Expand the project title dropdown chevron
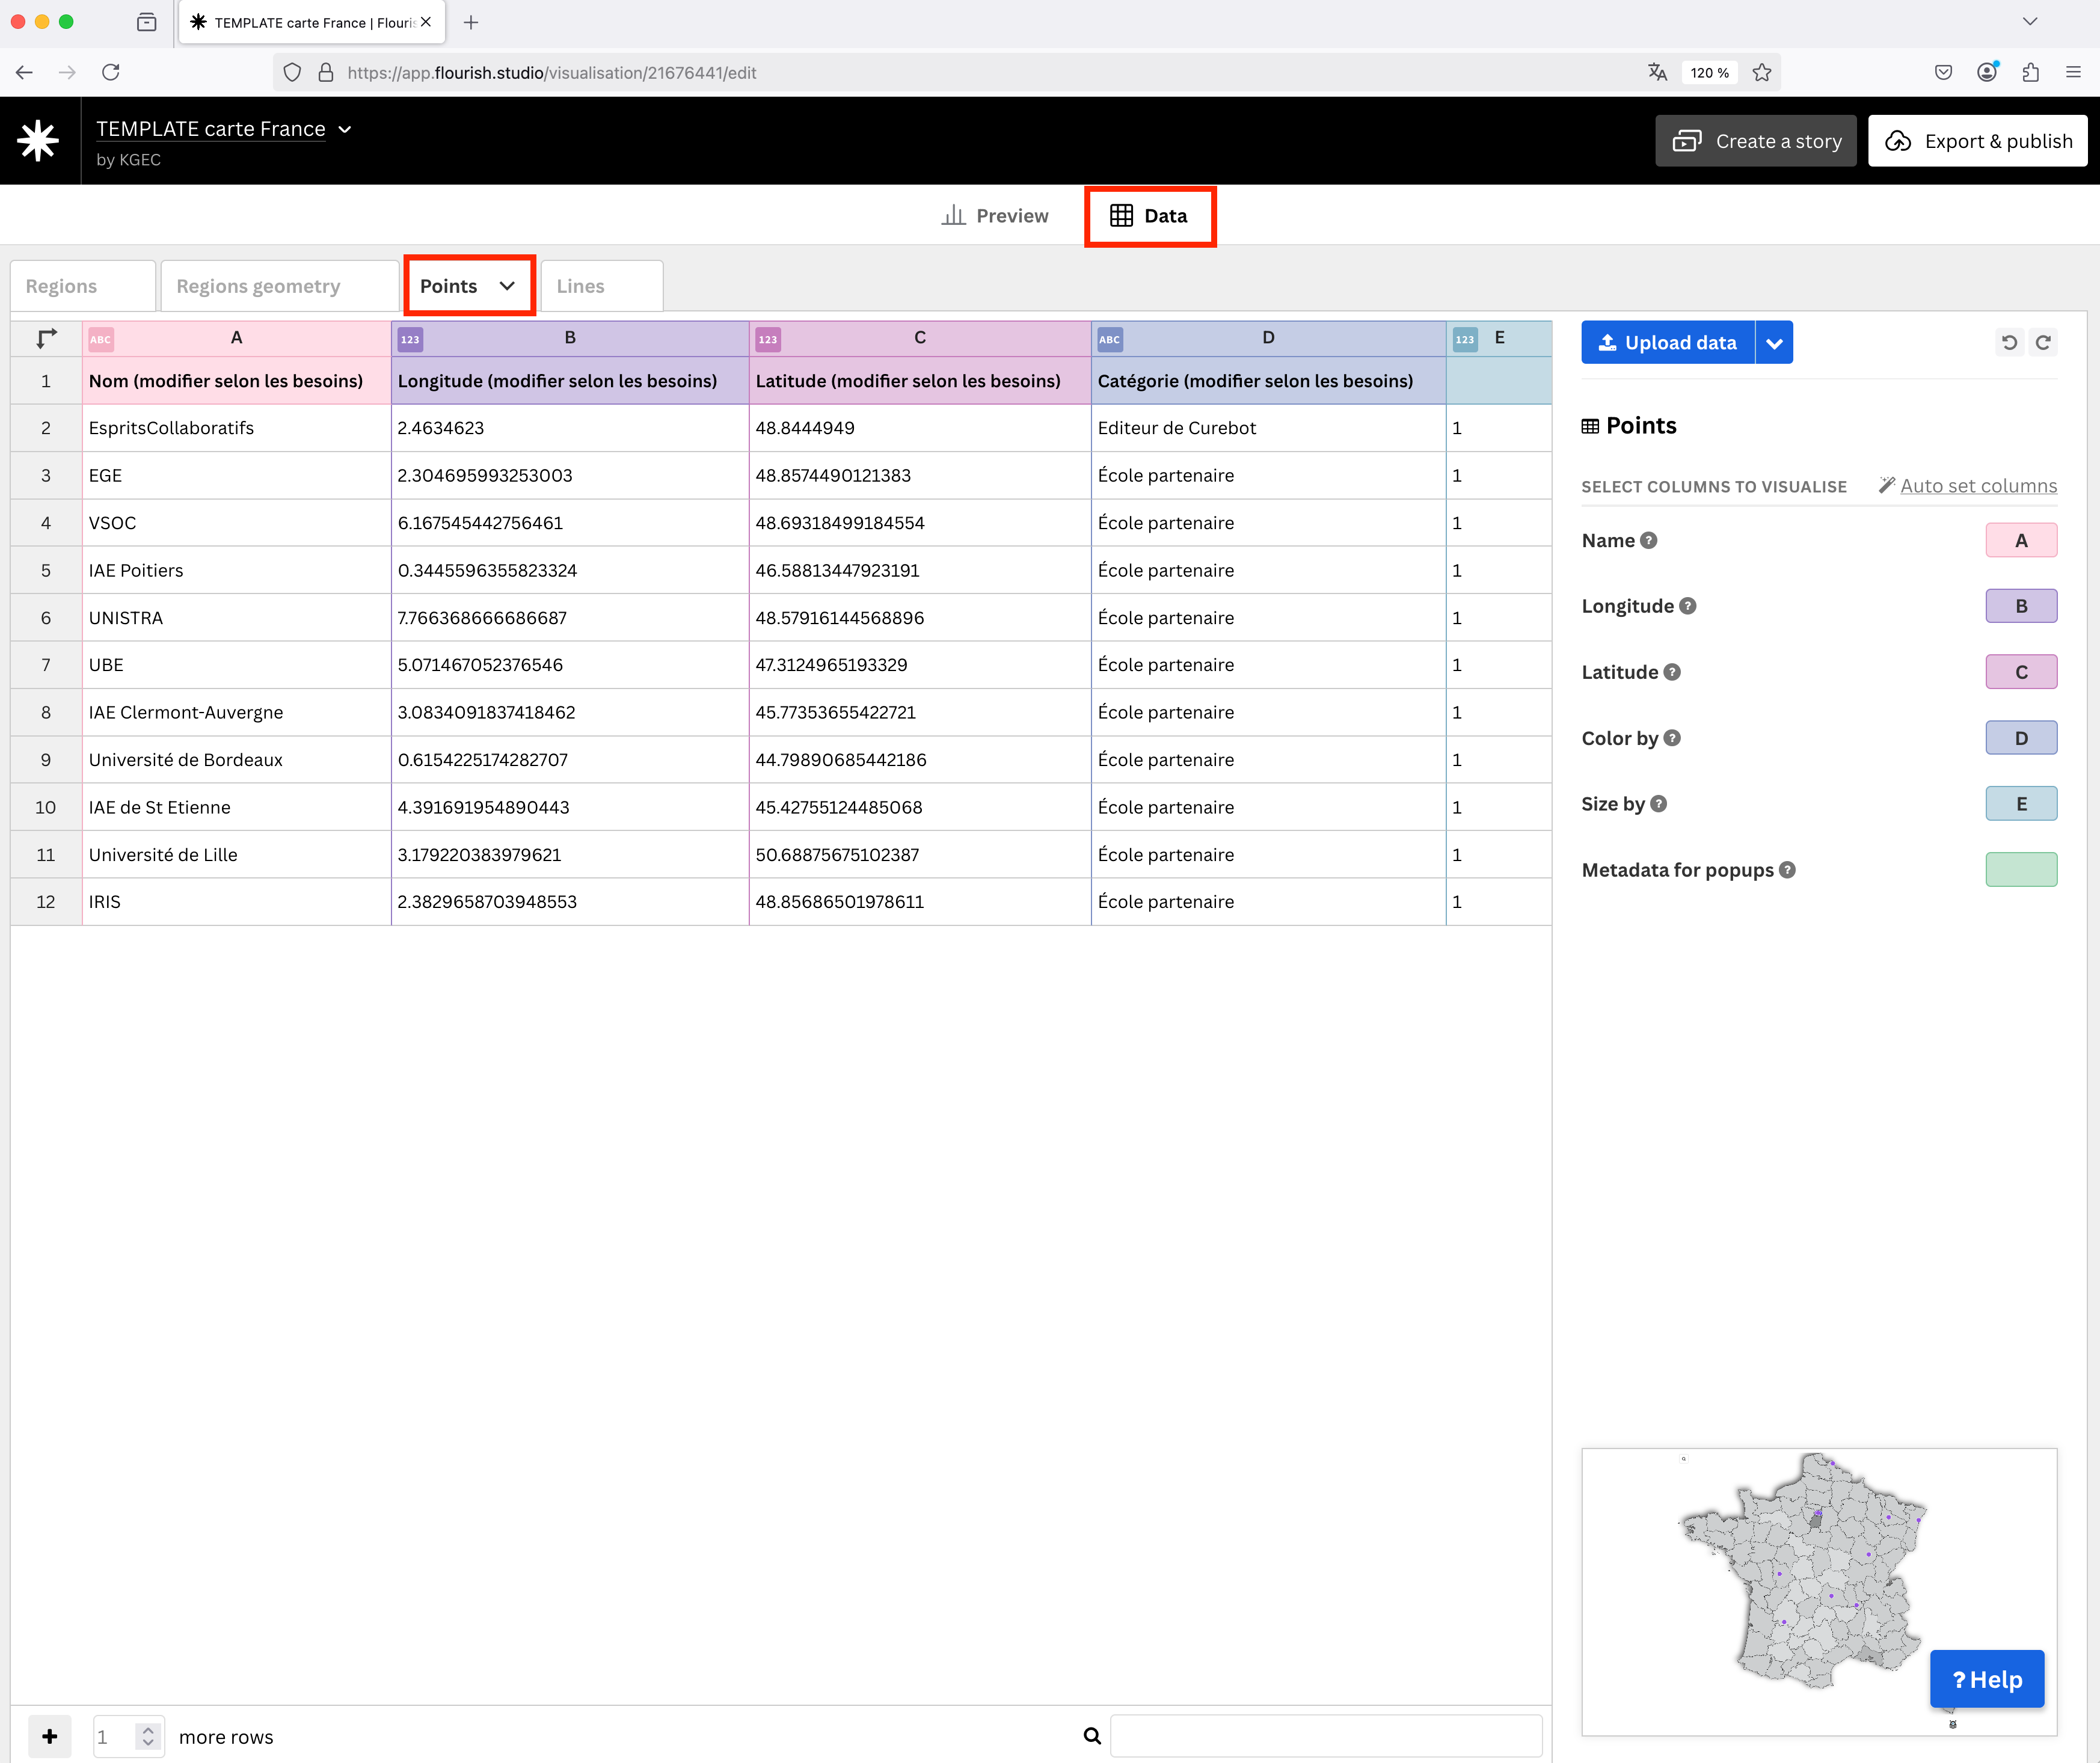2100x1763 pixels. point(345,129)
